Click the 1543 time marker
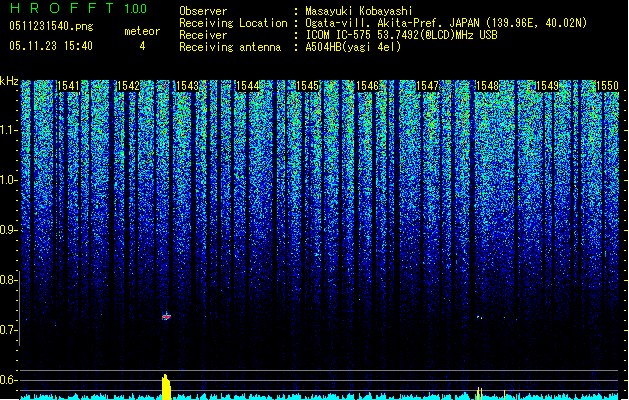This screenshot has height=400, width=629. pyautogui.click(x=187, y=86)
